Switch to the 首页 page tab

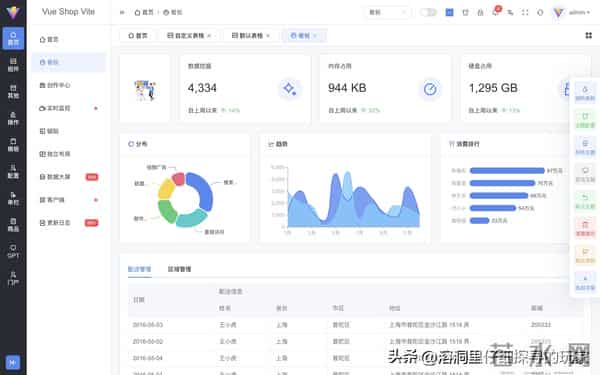point(138,36)
